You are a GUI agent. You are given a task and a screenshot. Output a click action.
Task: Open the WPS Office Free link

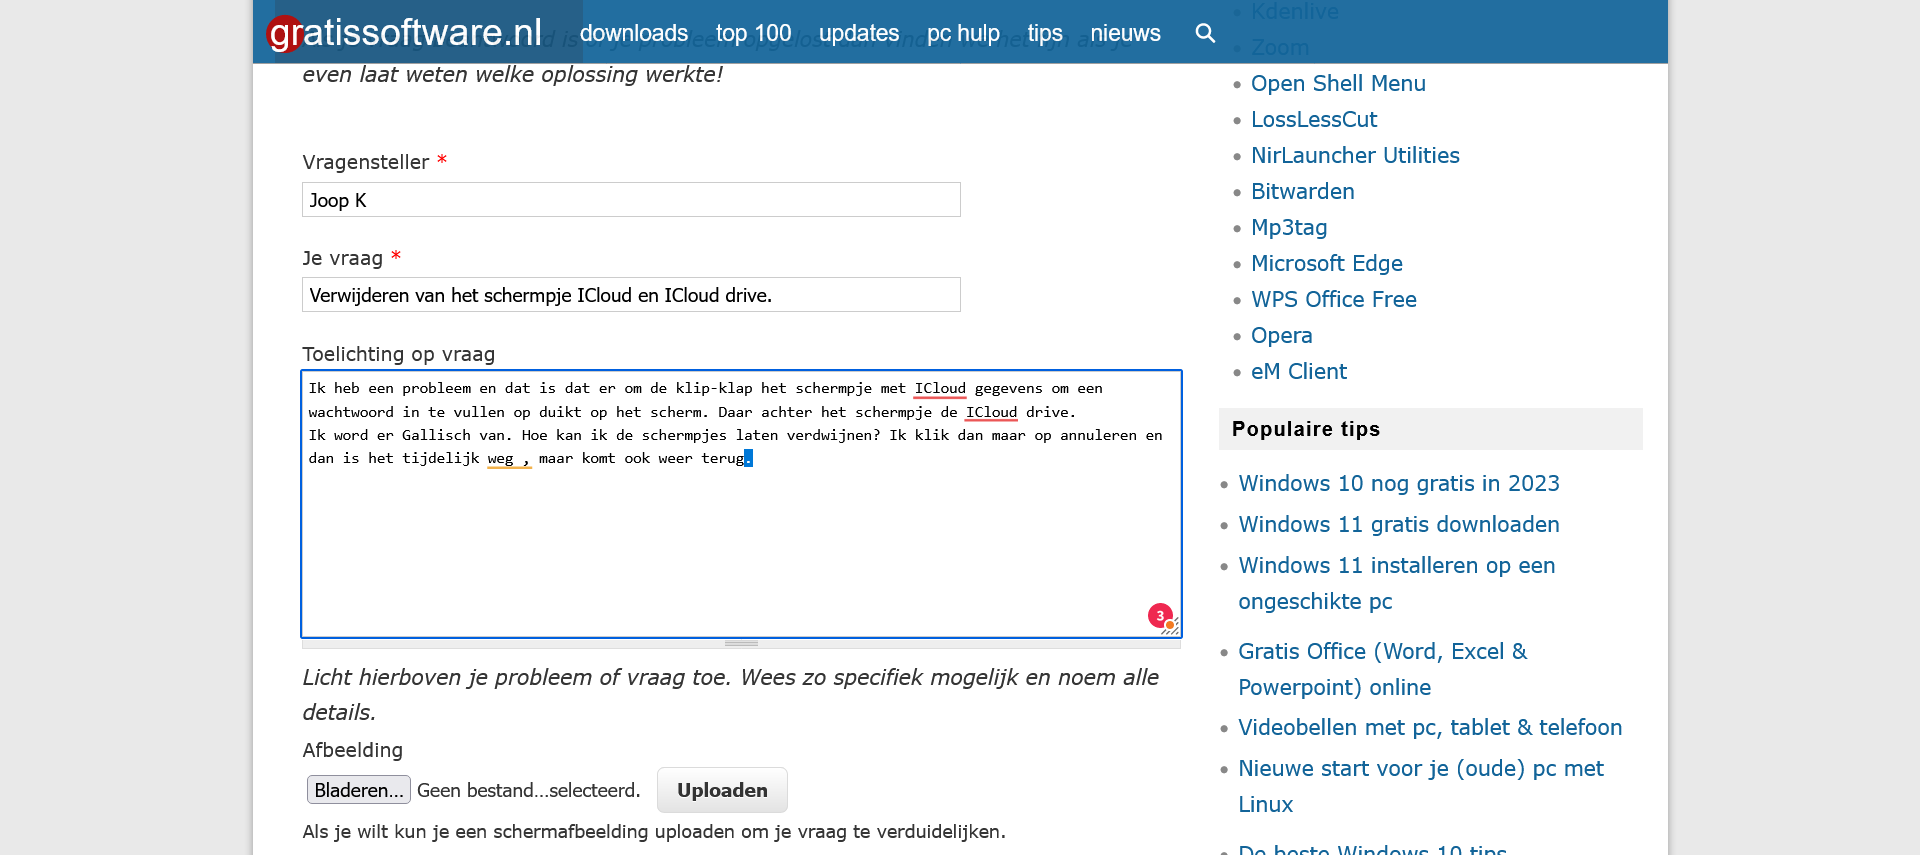point(1333,300)
